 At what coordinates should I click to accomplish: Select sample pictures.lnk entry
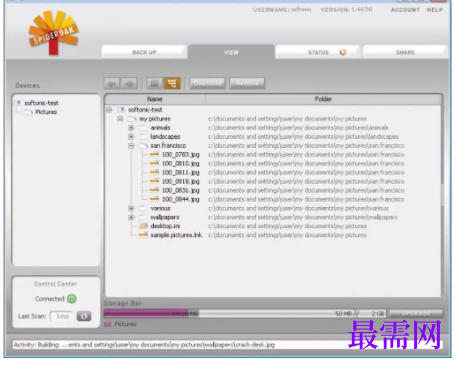click(x=176, y=235)
